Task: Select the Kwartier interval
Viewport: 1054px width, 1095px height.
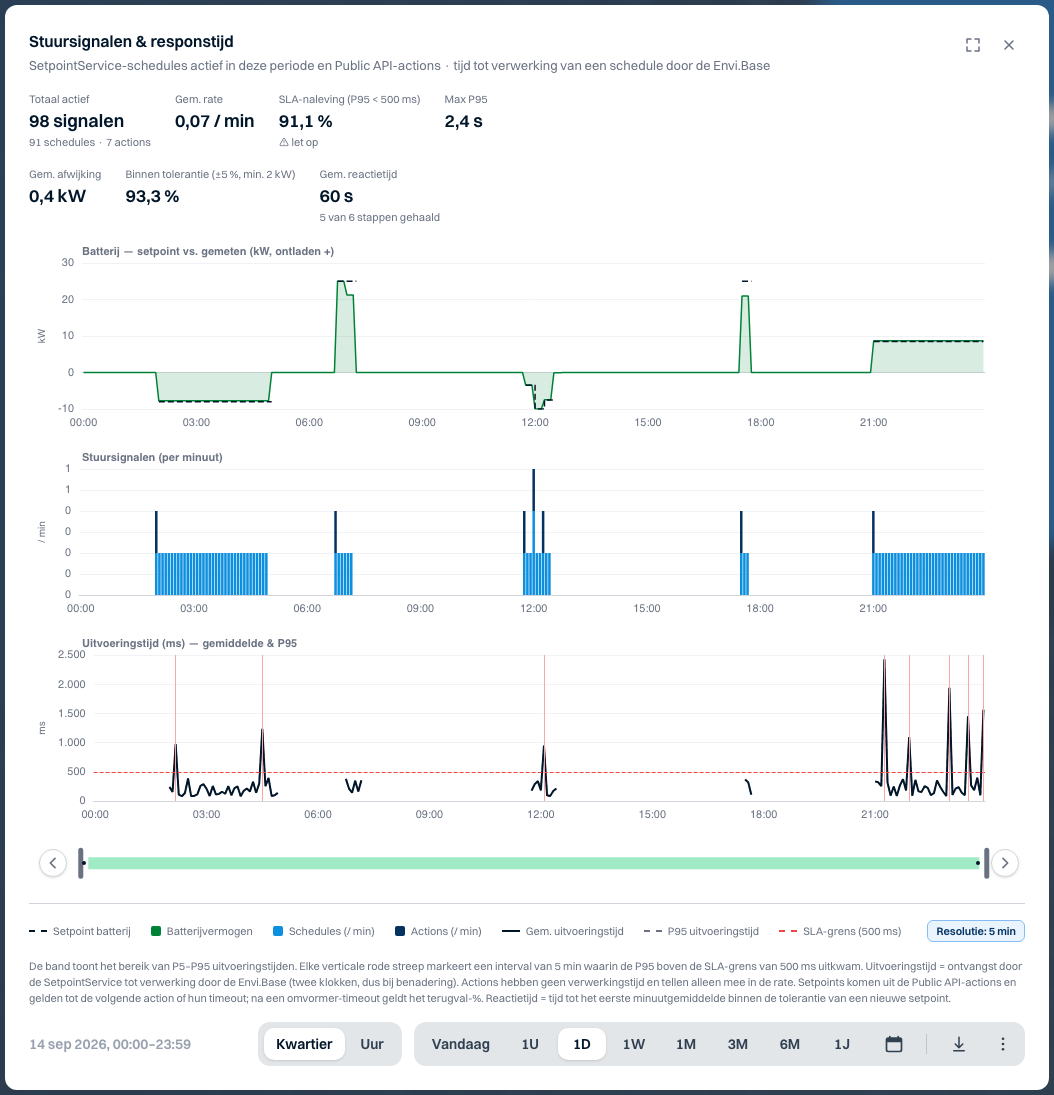Action: tap(304, 1044)
